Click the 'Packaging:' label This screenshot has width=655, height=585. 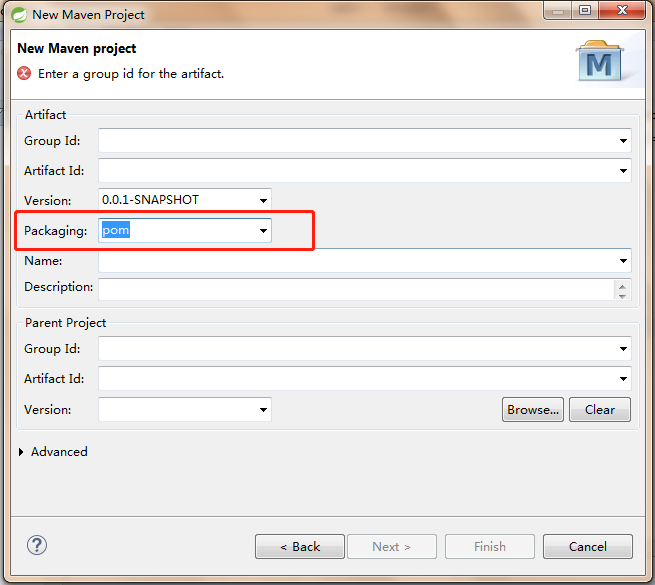click(56, 231)
